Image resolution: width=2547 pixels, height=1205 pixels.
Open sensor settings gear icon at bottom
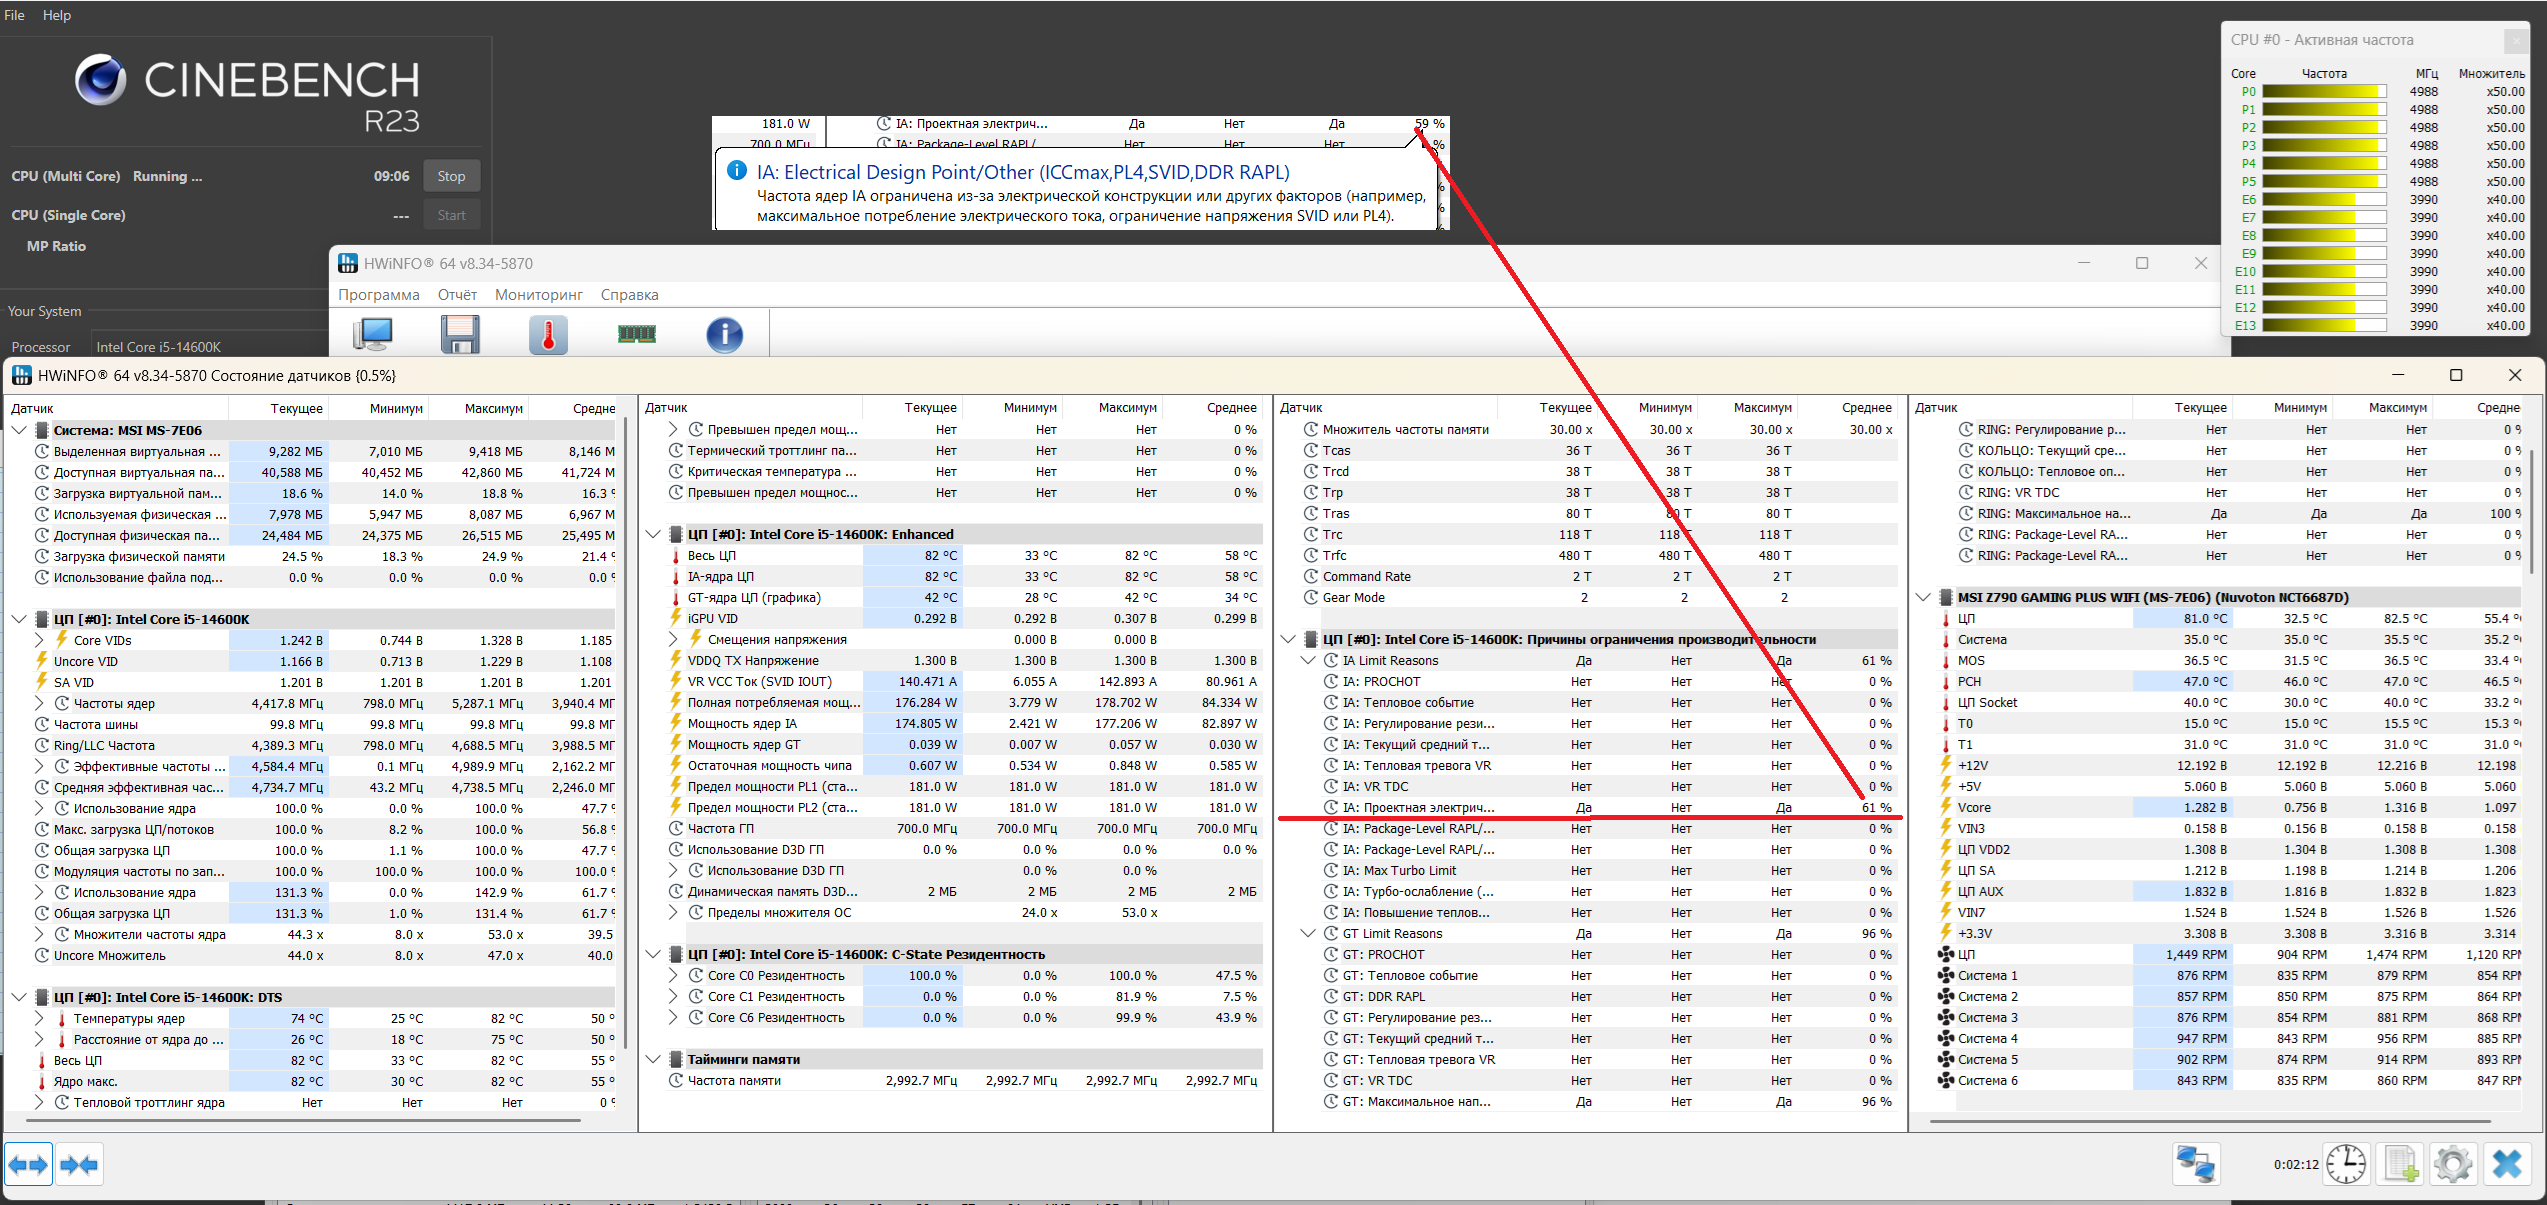pyautogui.click(x=2453, y=1164)
